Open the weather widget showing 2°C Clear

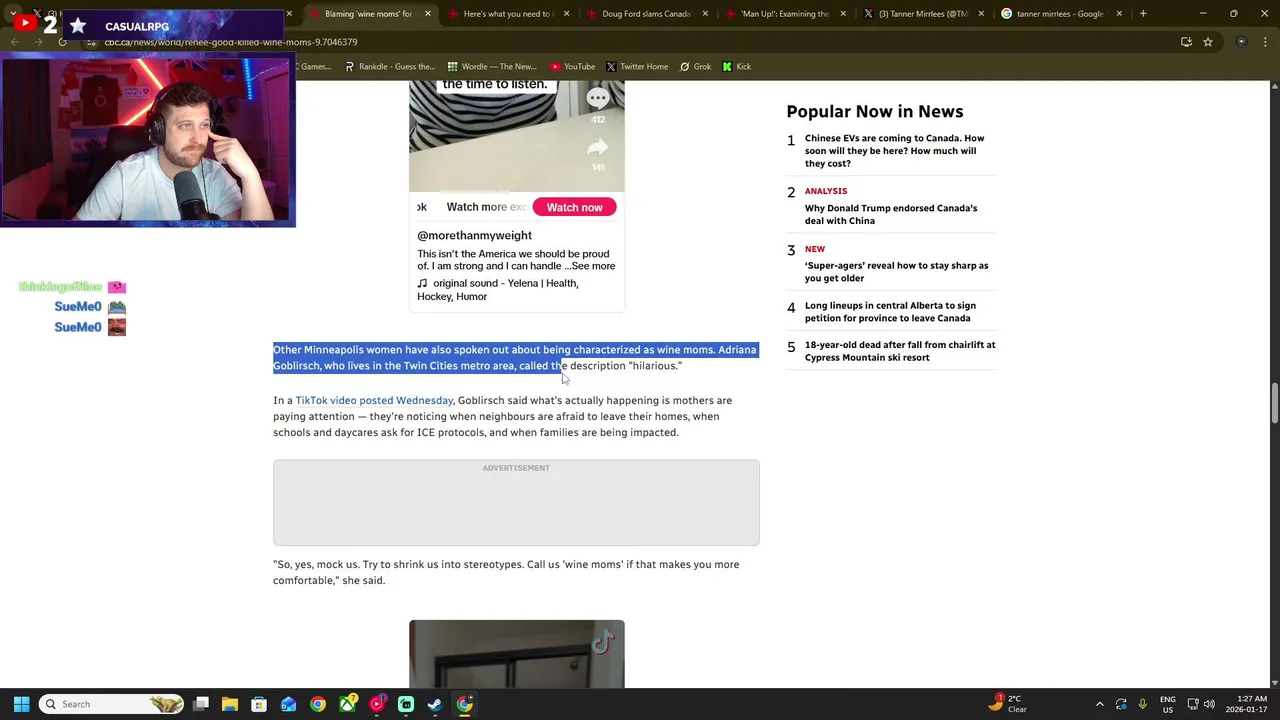tap(1010, 704)
